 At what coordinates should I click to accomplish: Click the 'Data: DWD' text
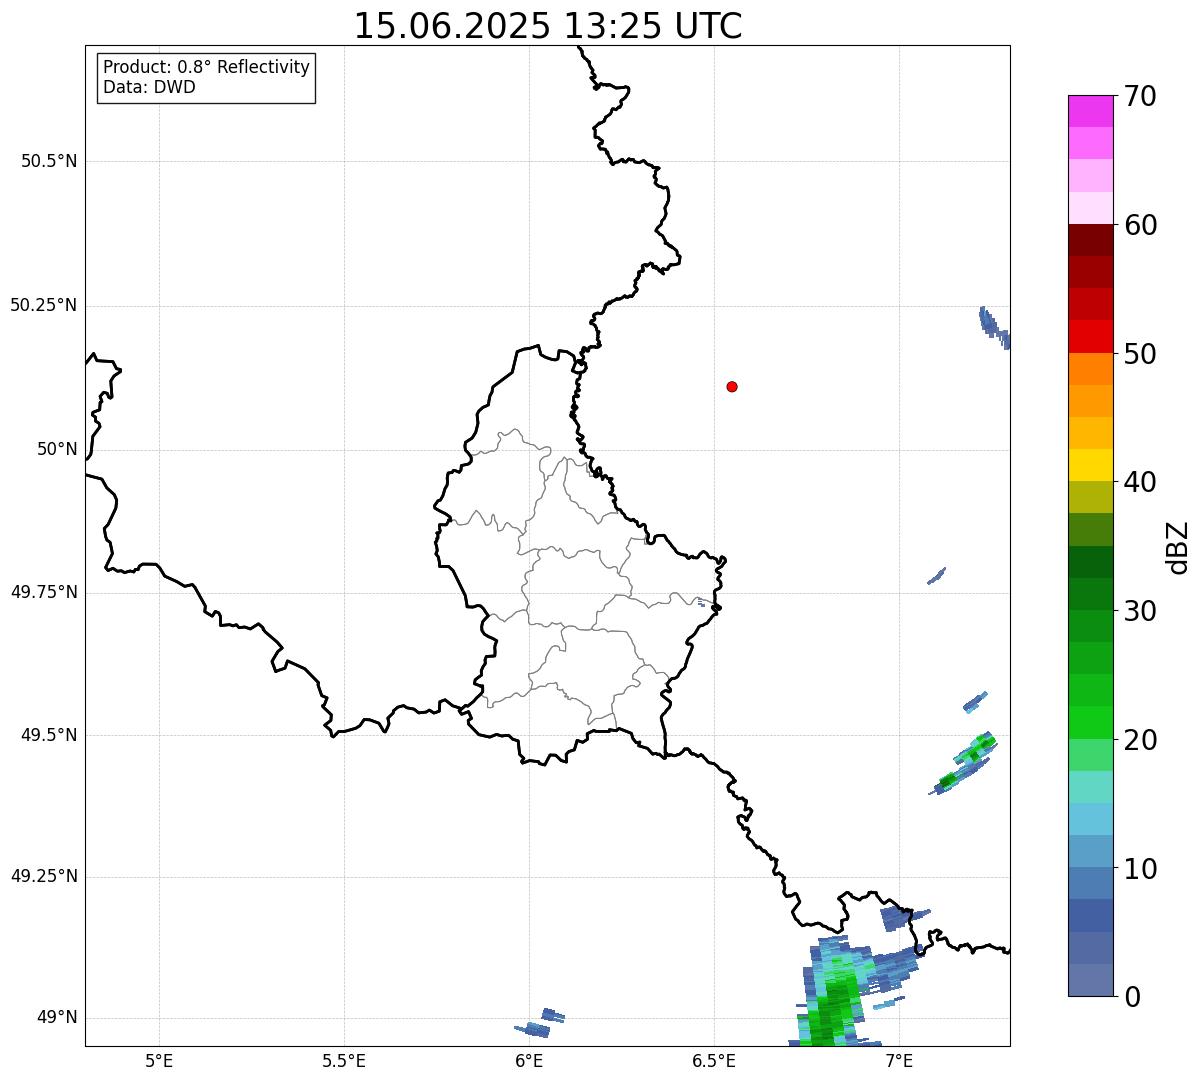click(149, 87)
